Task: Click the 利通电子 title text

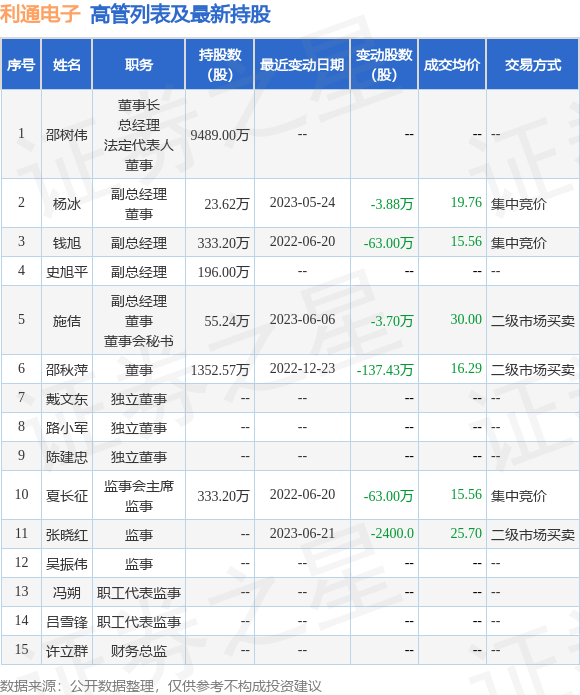Action: [40, 14]
